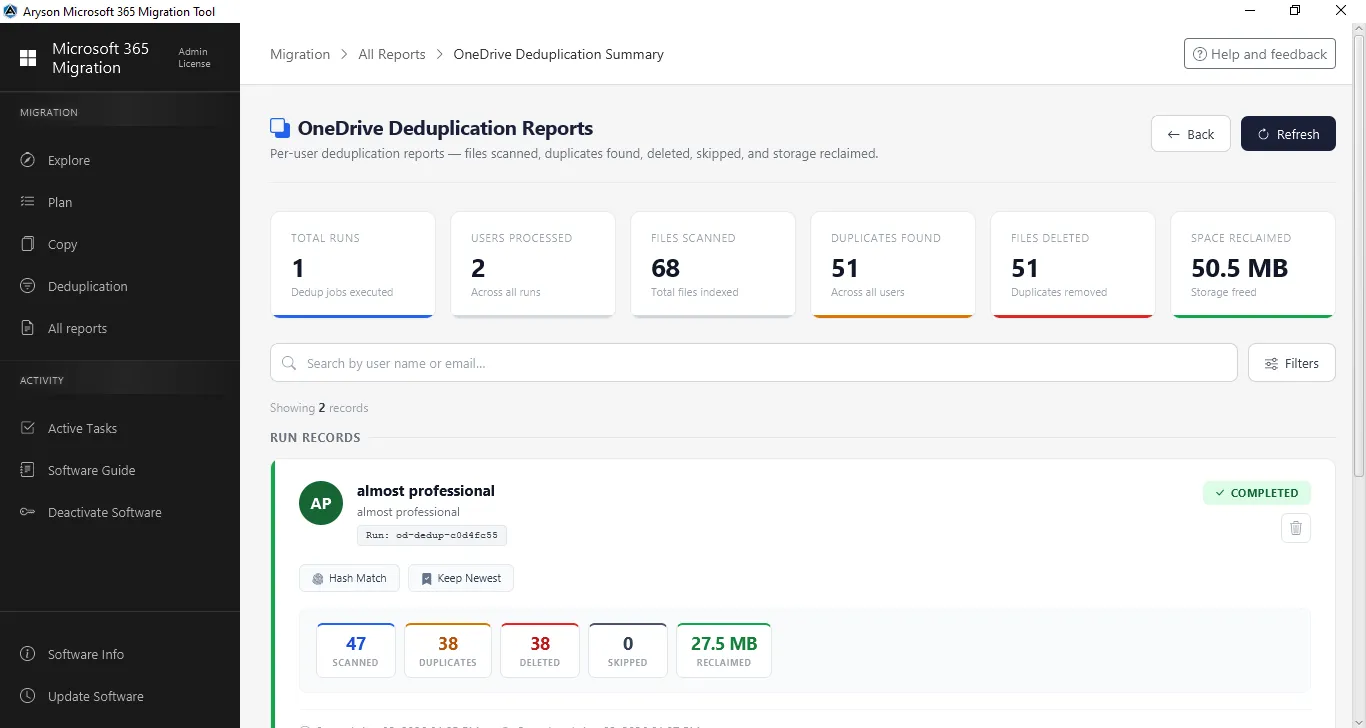Choose Update Software
Viewport: 1366px width, 728px height.
(x=120, y=696)
